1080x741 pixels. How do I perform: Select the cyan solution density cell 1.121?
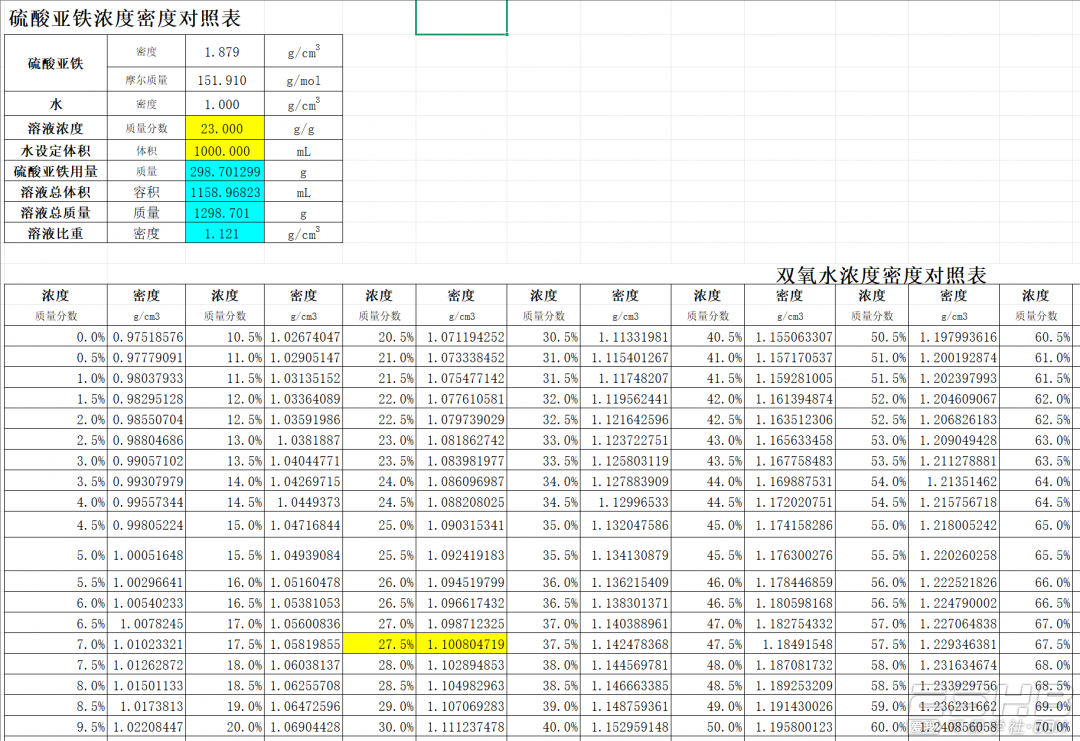point(225,233)
